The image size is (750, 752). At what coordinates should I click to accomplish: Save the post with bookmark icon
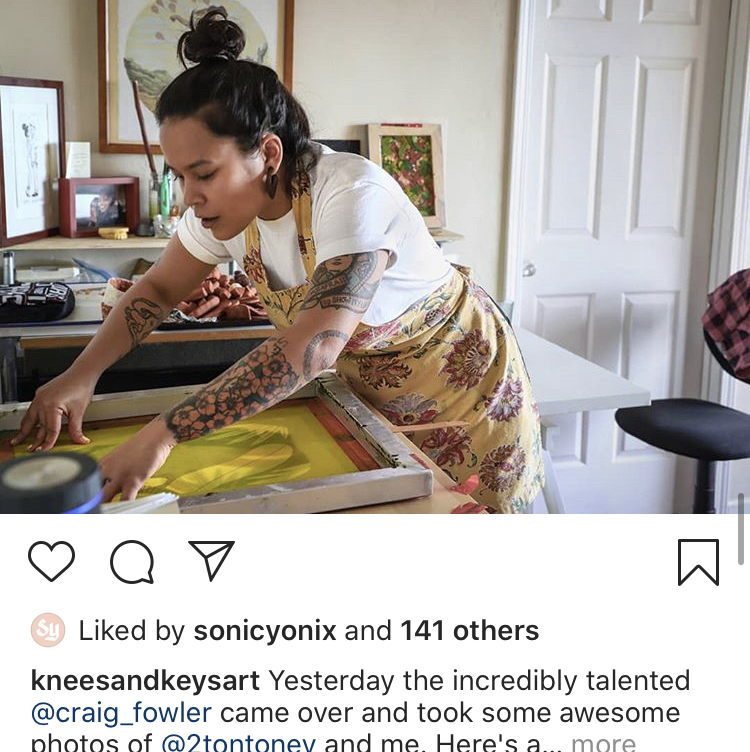coord(698,562)
